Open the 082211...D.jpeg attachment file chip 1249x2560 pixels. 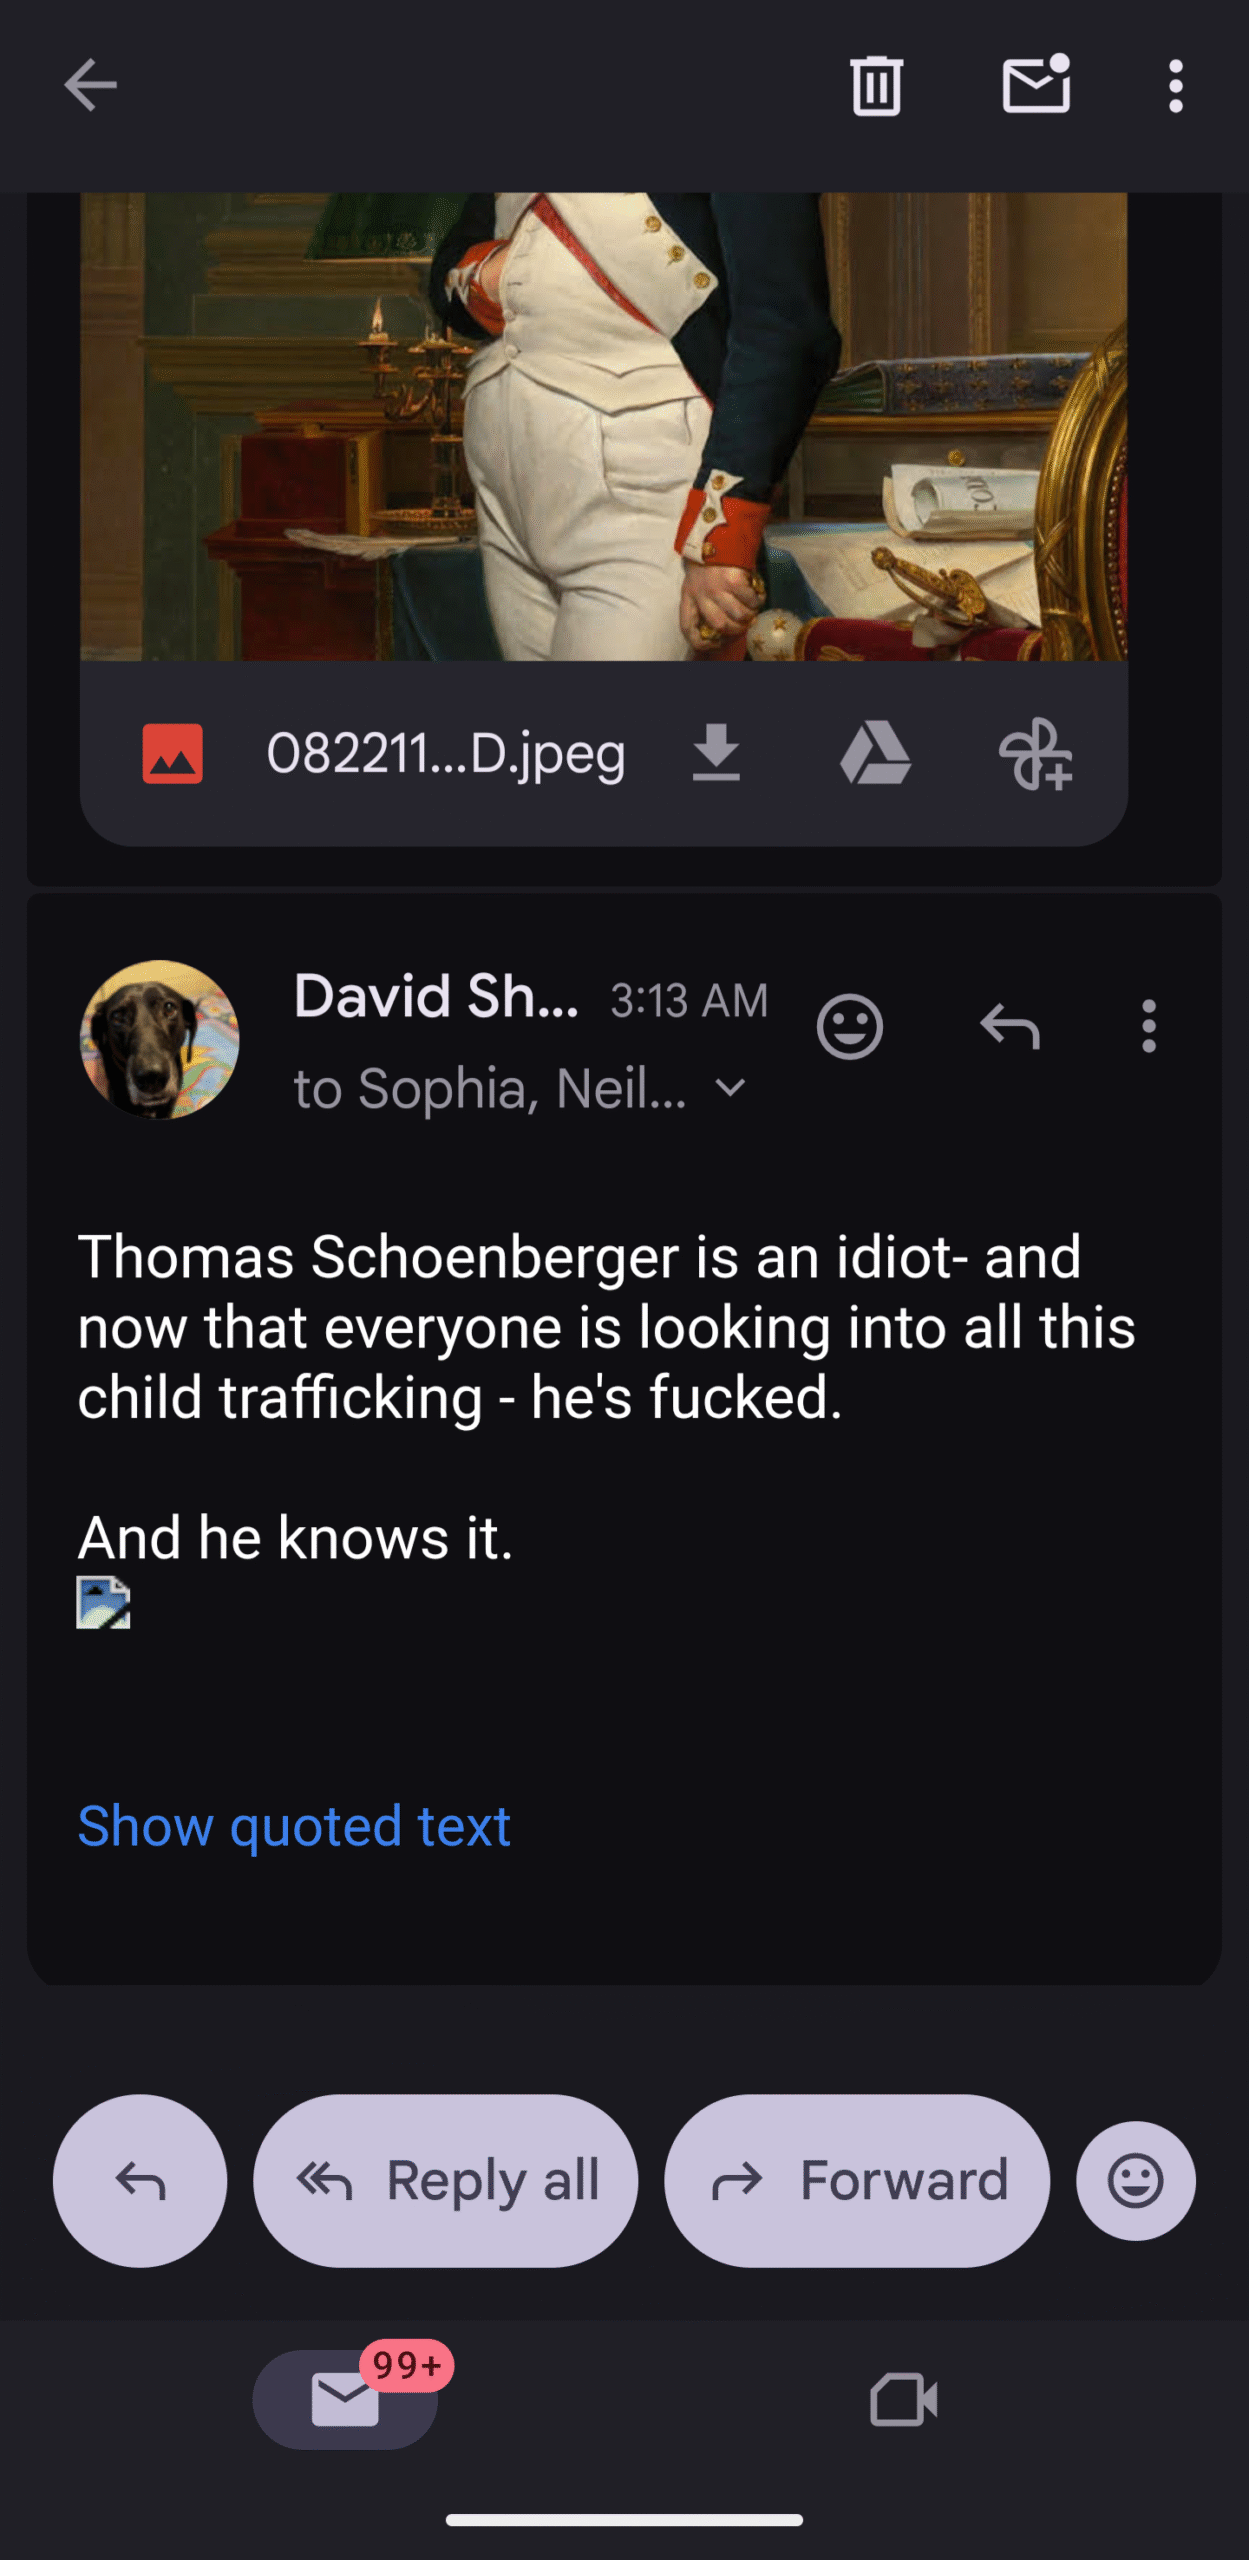pos(445,754)
